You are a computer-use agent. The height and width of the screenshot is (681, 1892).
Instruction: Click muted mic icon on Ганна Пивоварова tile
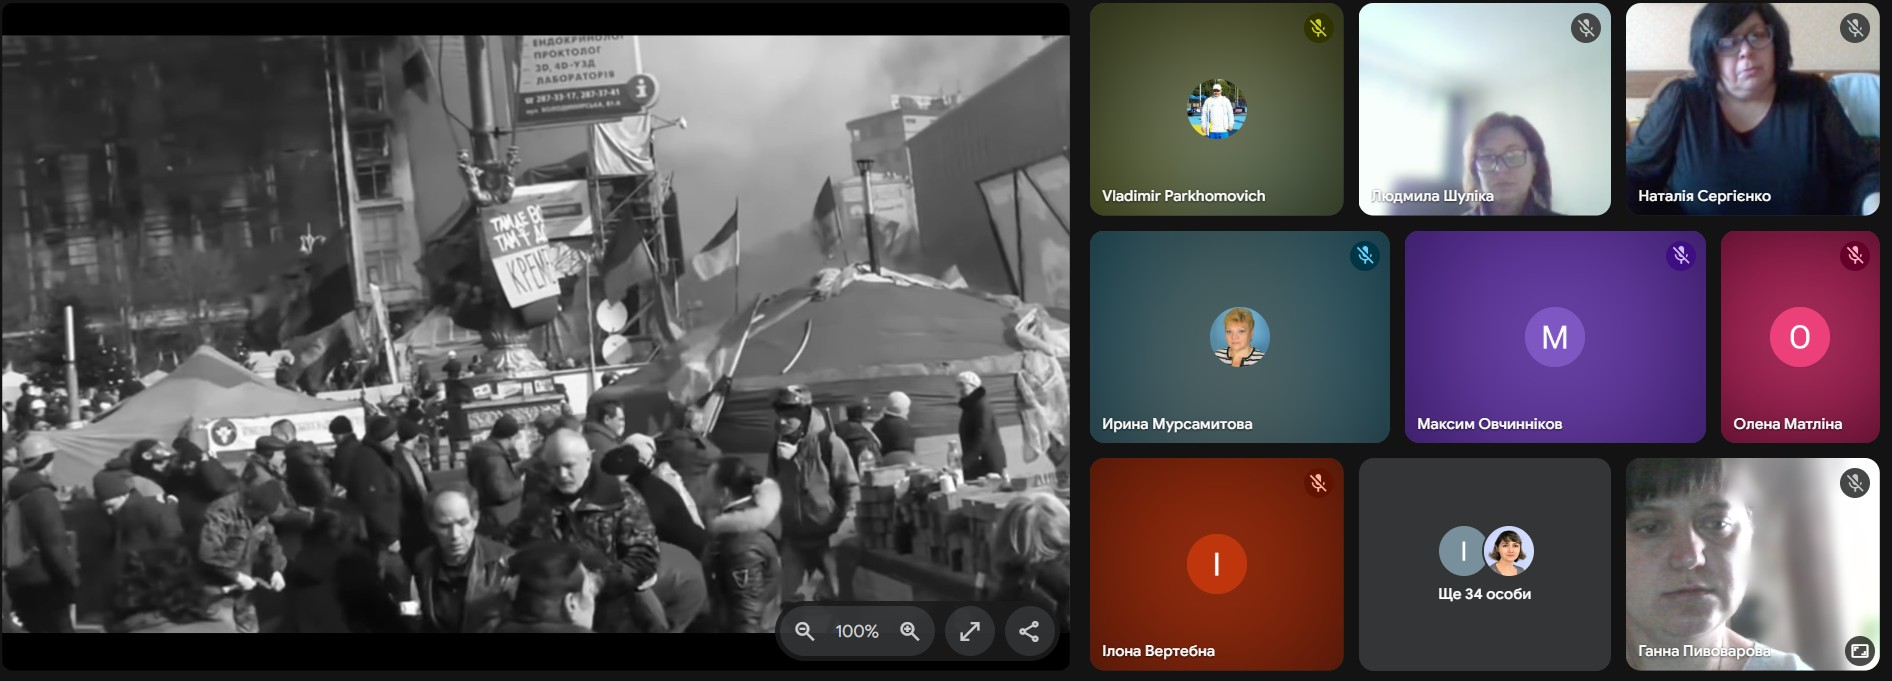[x=1854, y=484]
